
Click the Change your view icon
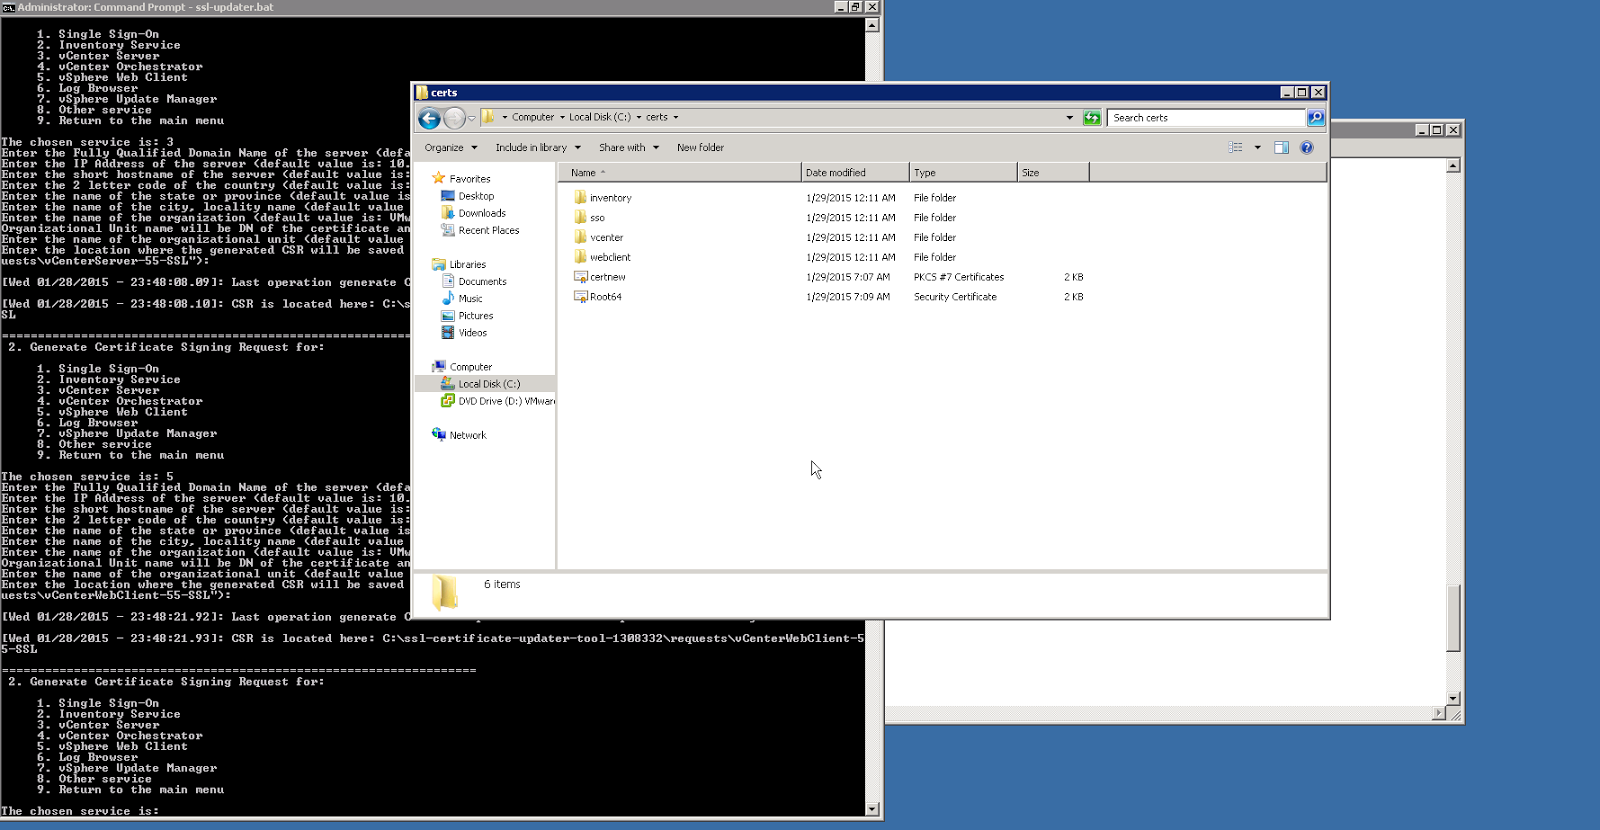point(1236,147)
